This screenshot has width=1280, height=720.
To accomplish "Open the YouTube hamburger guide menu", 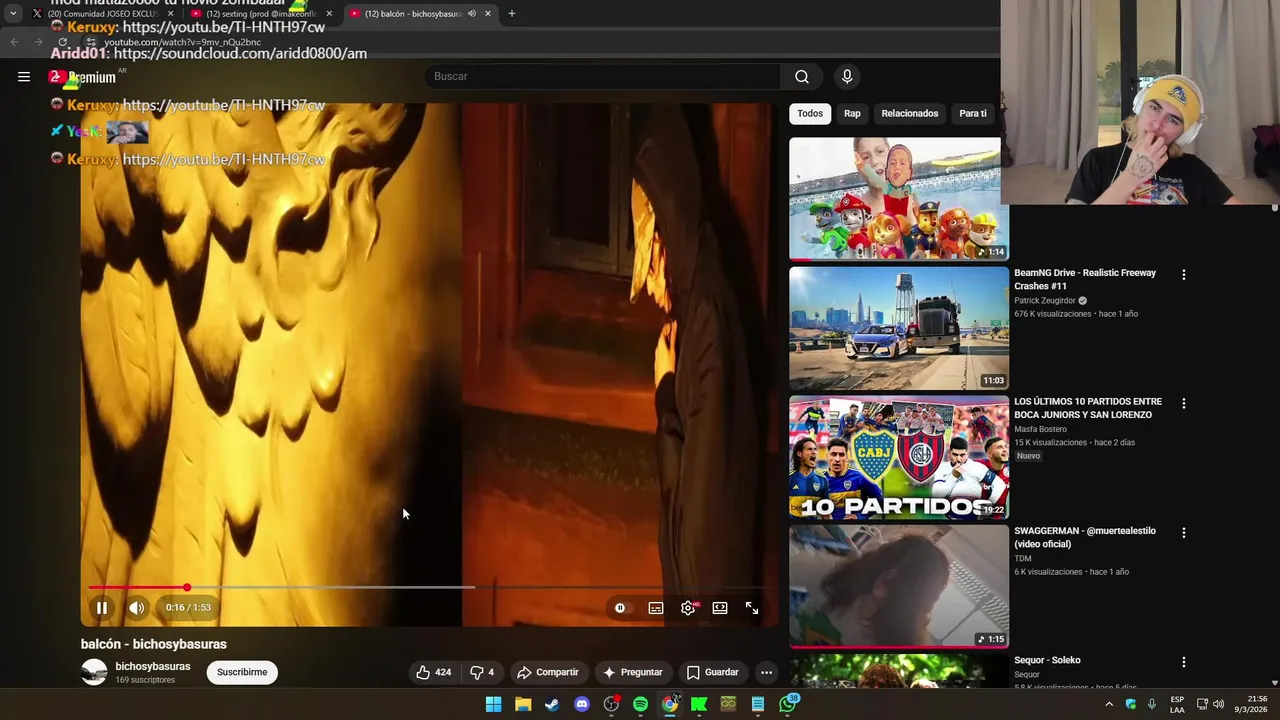I will [24, 76].
